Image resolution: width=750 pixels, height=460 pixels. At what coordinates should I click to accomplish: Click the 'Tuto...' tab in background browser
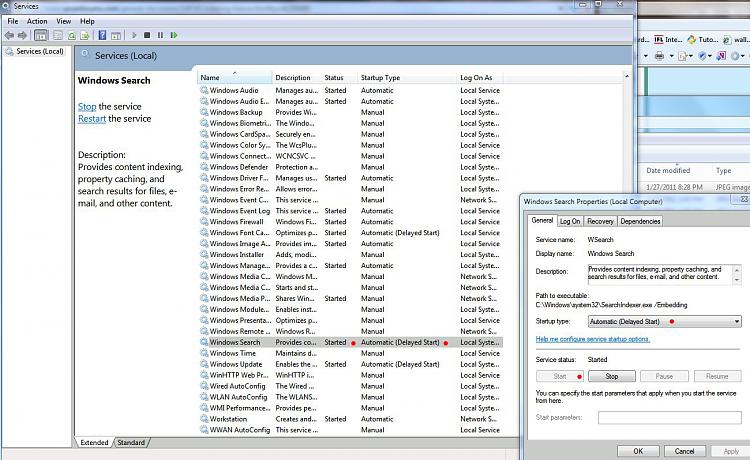702,40
